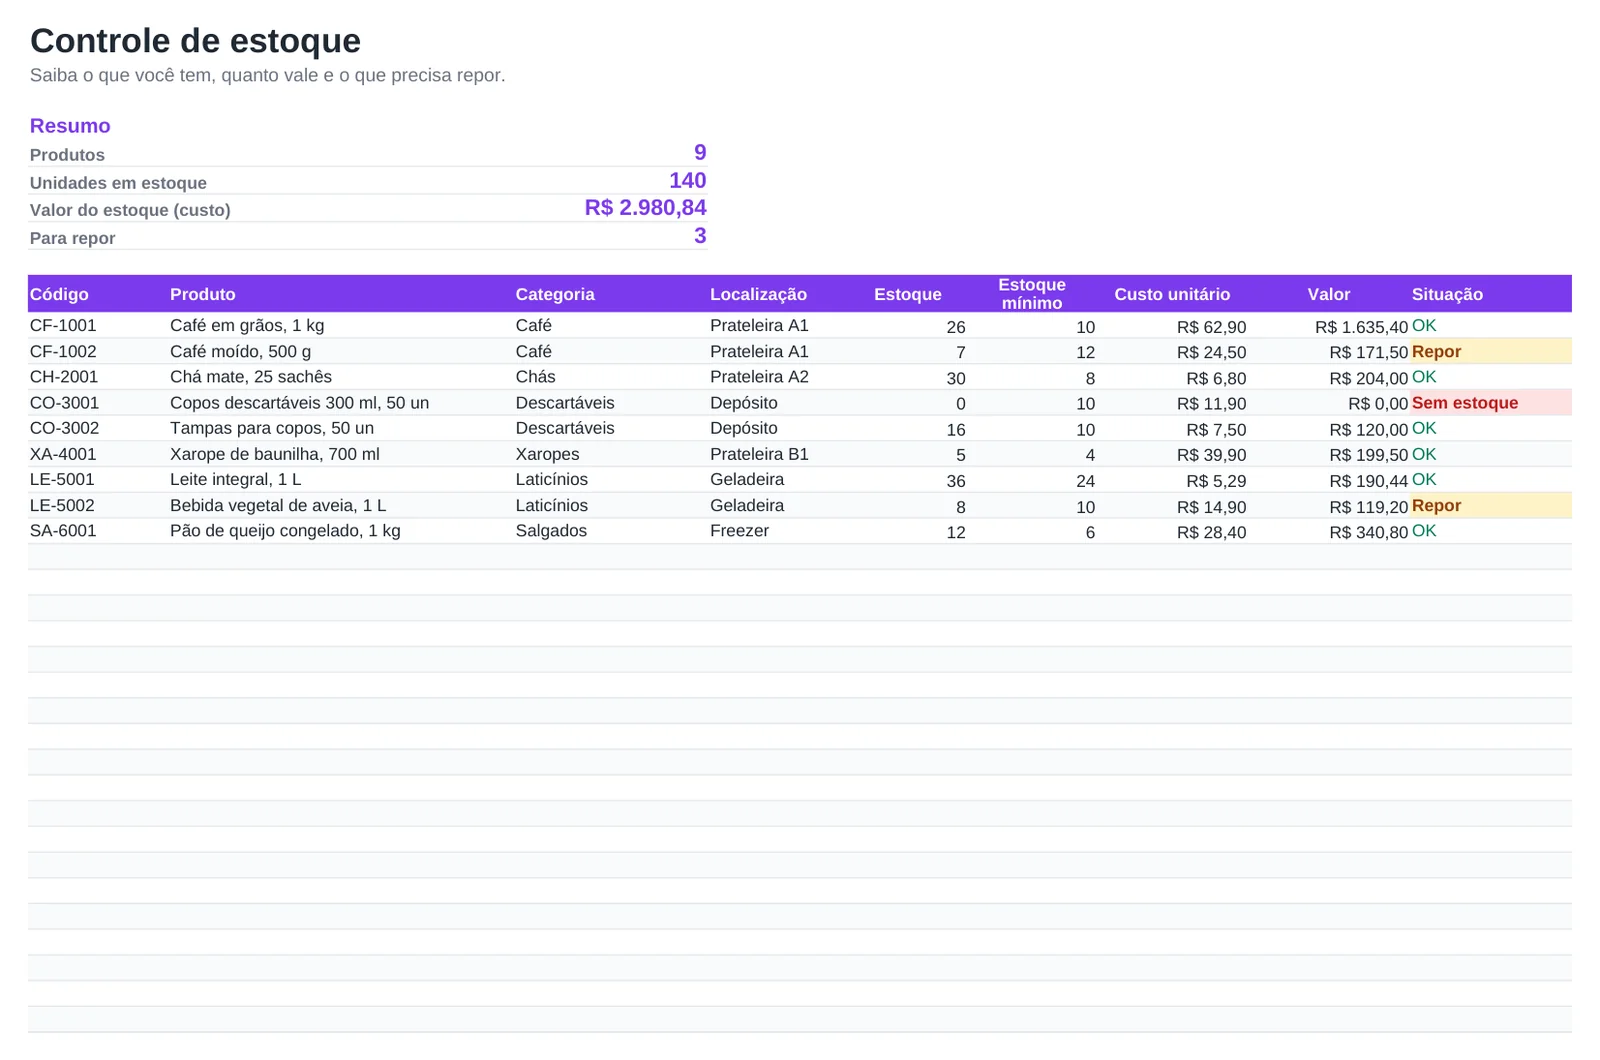
Task: Click the Resumo section heading
Action: tap(70, 126)
